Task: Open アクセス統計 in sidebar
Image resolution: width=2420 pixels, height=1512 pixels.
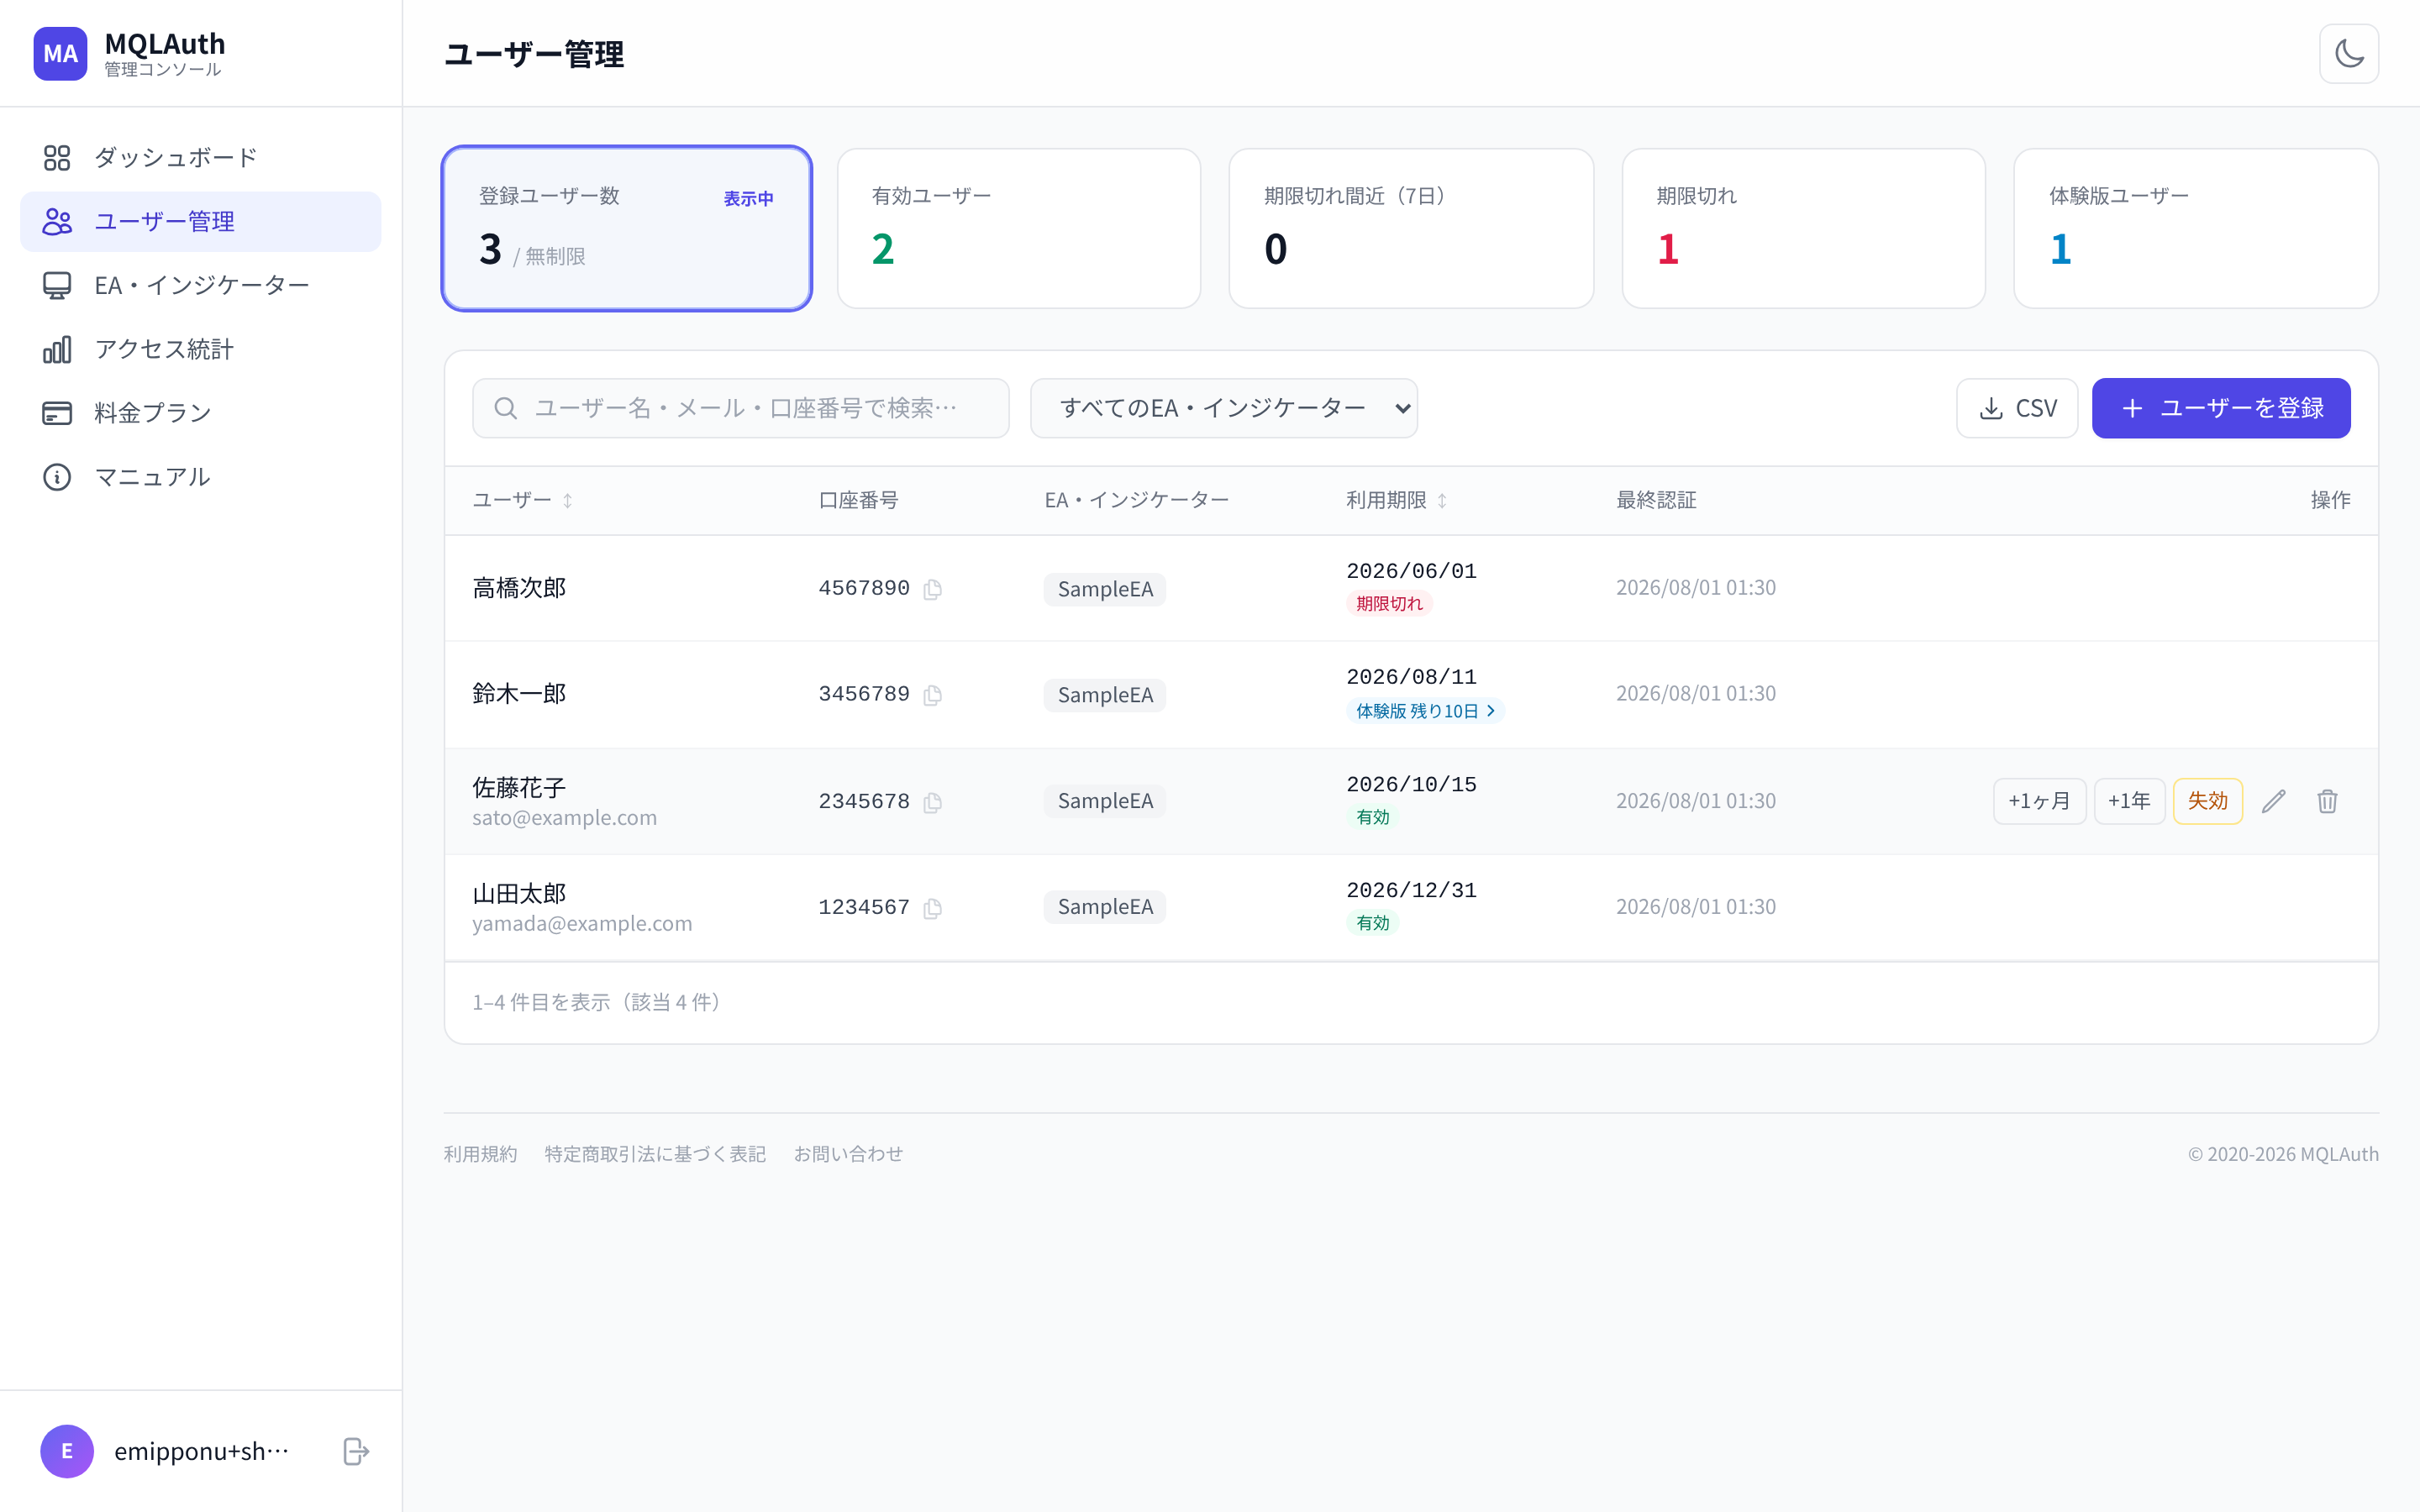Action: tap(200, 349)
